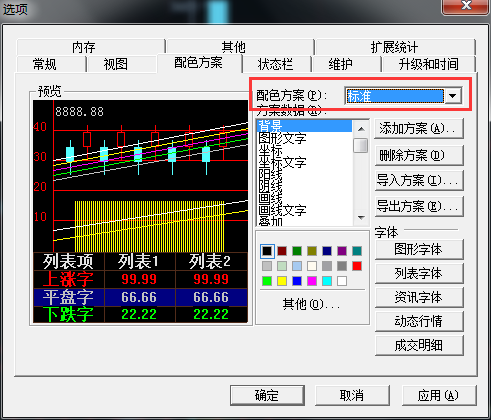Click the list scrollbar thumb
The image size is (491, 420).
coord(361,145)
